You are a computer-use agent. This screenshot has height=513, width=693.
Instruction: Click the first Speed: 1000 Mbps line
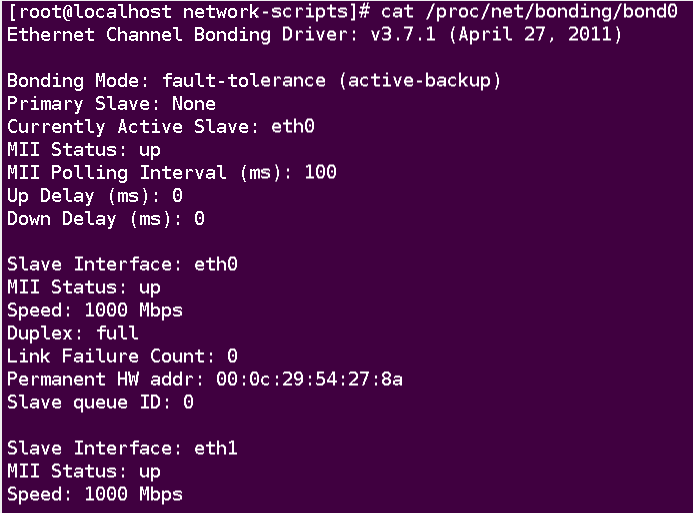point(95,311)
